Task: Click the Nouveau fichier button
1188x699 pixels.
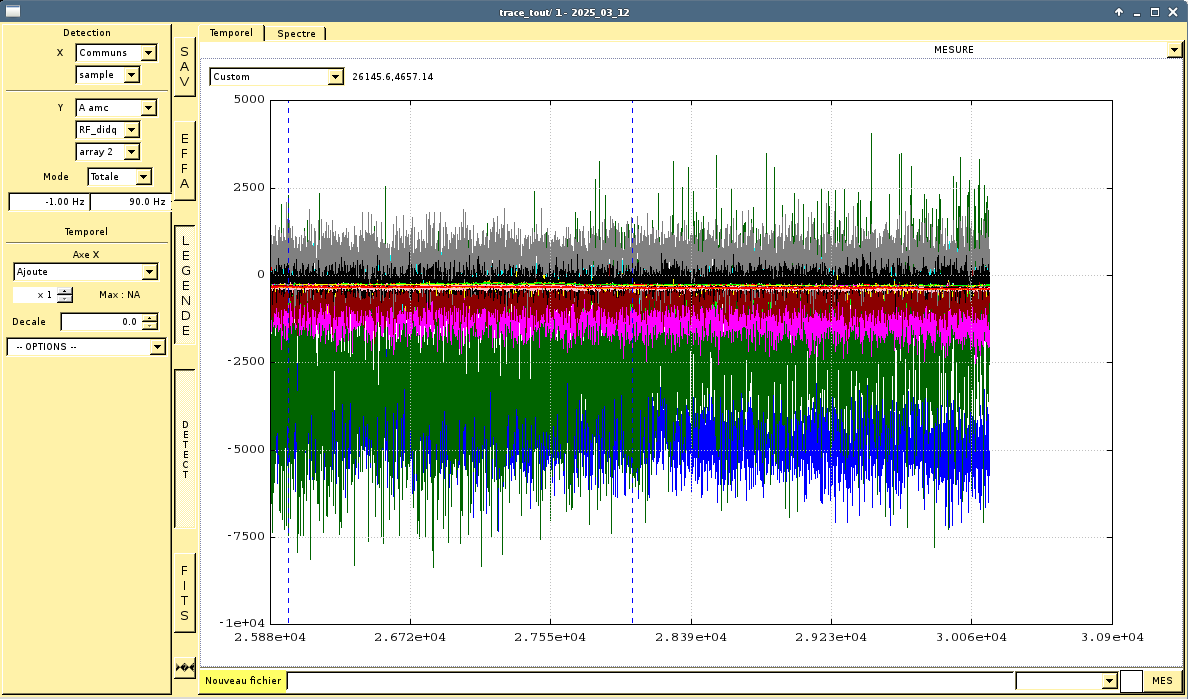Action: 243,681
